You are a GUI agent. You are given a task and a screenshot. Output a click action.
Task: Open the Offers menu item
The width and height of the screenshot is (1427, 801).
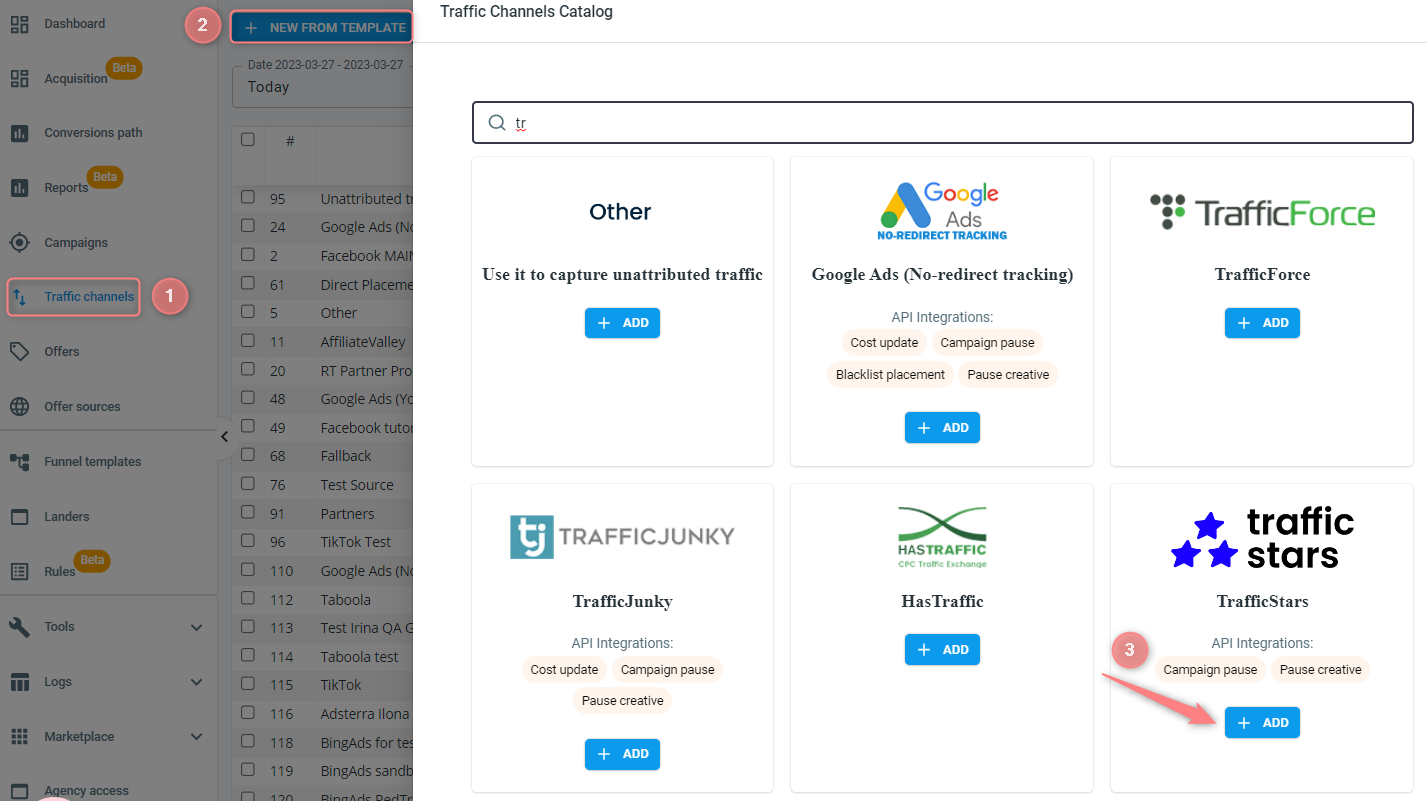pyautogui.click(x=62, y=351)
